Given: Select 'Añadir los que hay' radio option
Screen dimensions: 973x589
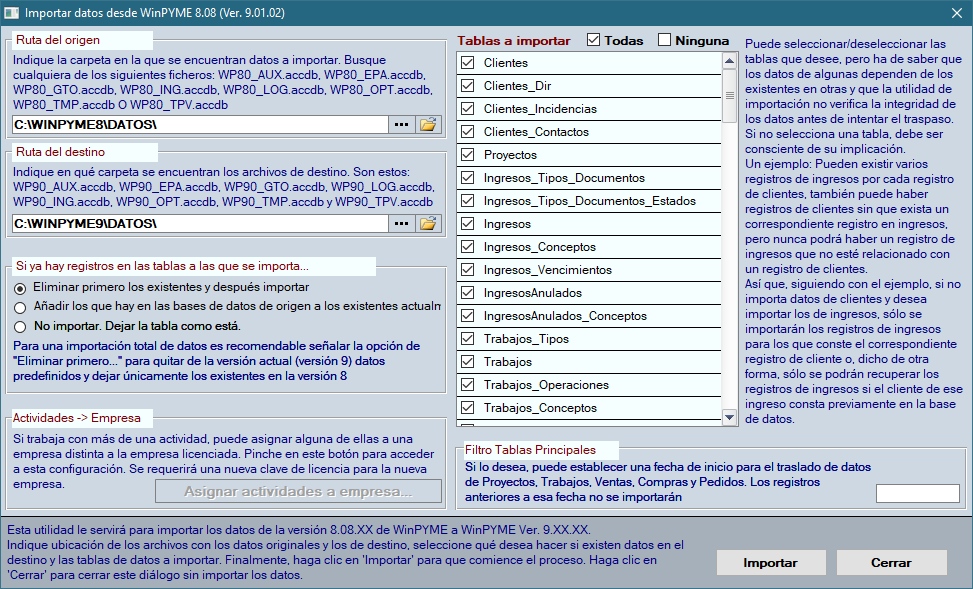Looking at the screenshot, I should click(20, 307).
